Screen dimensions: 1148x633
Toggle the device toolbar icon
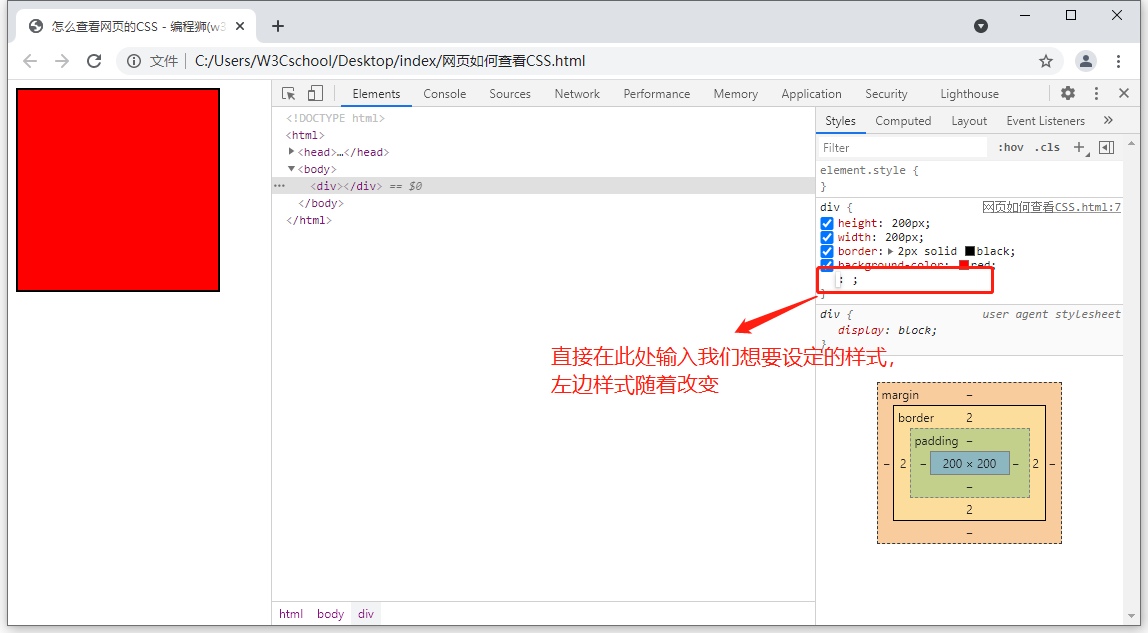pyautogui.click(x=315, y=94)
